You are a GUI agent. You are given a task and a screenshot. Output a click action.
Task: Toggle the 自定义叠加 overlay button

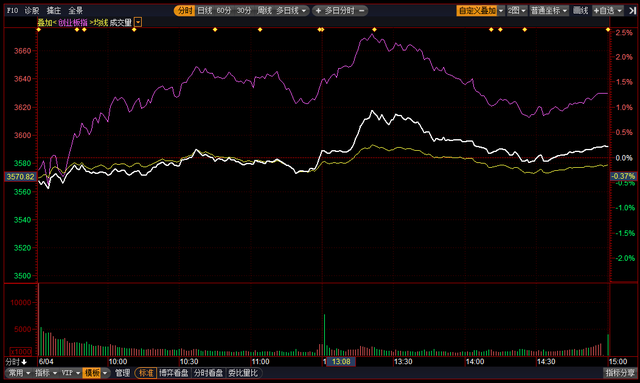(x=477, y=11)
